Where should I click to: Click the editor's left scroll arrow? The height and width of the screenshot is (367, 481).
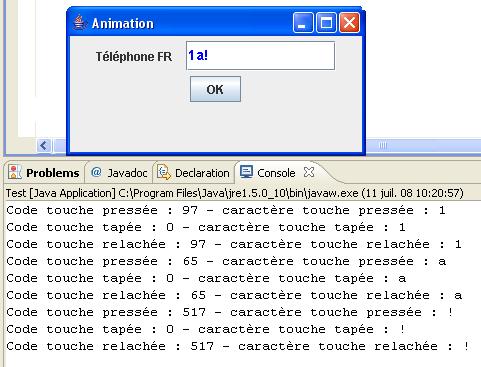[x=44, y=145]
